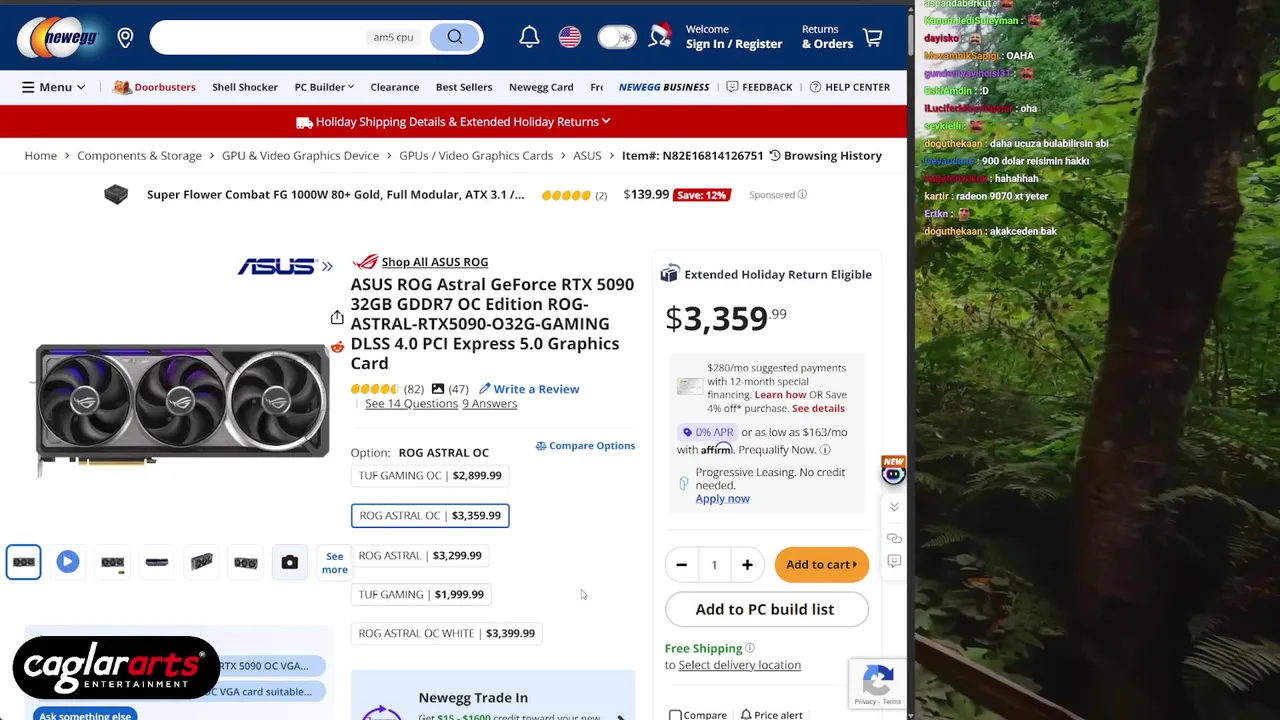
Task: Select the ROG ASTRAL $3,299.99 option
Action: [420, 555]
